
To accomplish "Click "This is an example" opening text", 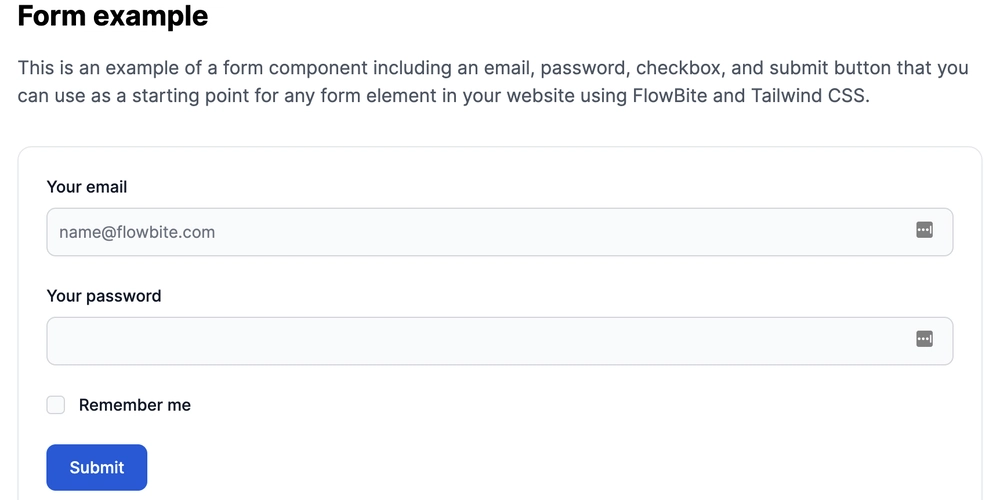I will tap(94, 68).
